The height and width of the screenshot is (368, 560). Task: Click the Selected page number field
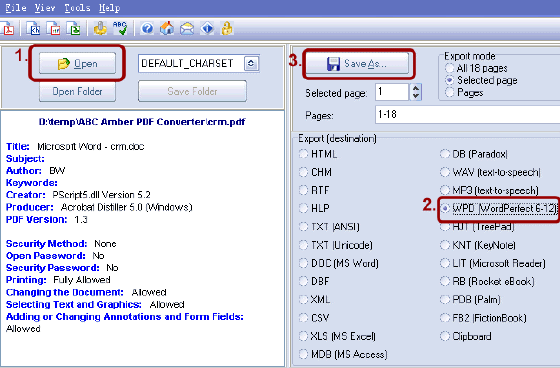click(x=392, y=92)
